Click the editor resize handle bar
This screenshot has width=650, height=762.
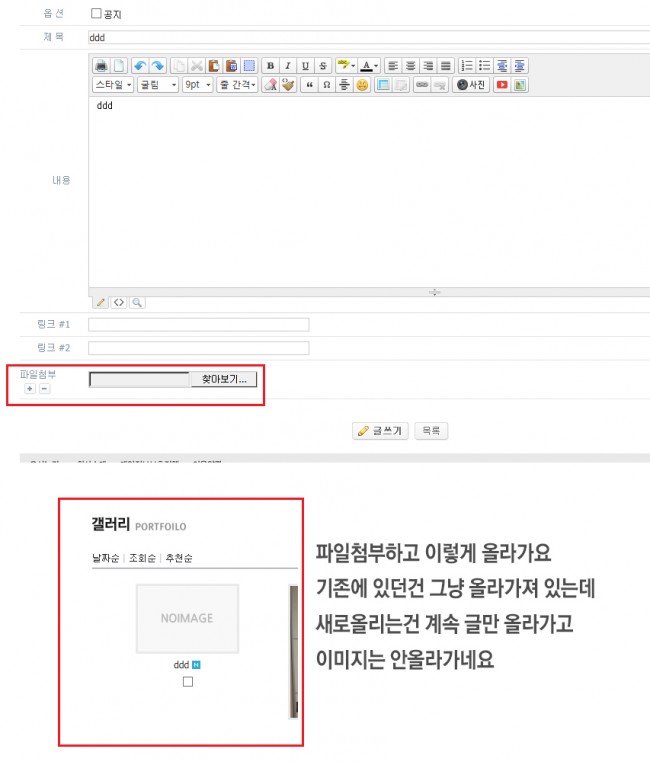(369, 292)
